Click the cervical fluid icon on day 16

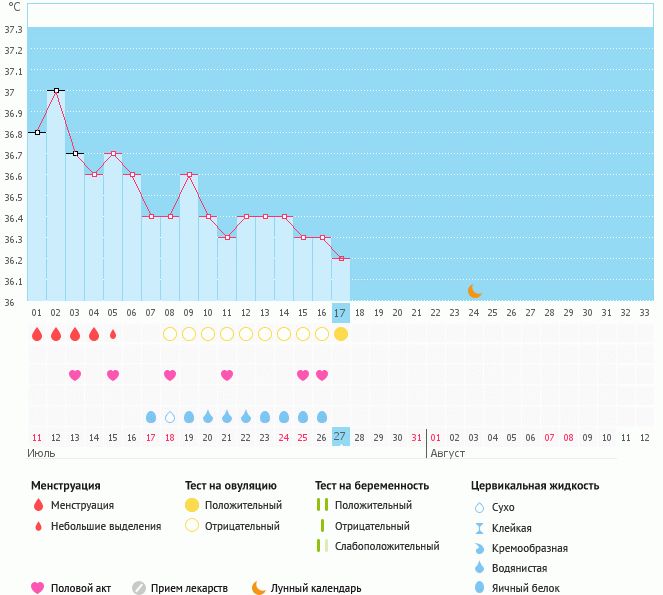322,416
